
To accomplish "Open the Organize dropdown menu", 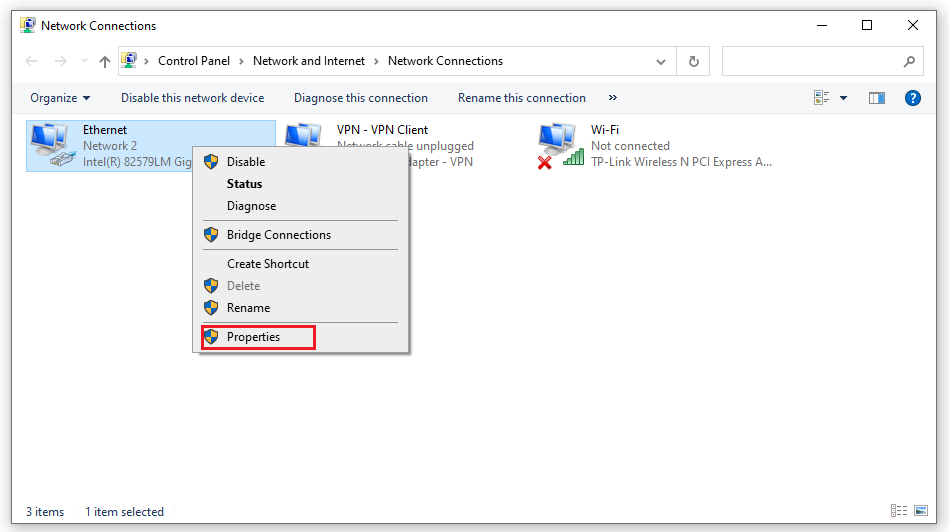I will tap(60, 98).
